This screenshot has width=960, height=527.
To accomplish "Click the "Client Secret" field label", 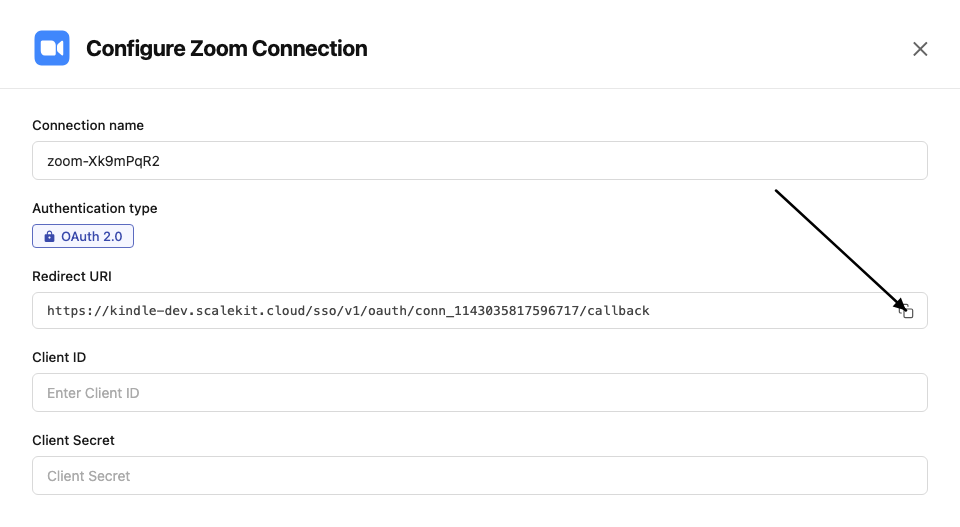I will point(73,440).
